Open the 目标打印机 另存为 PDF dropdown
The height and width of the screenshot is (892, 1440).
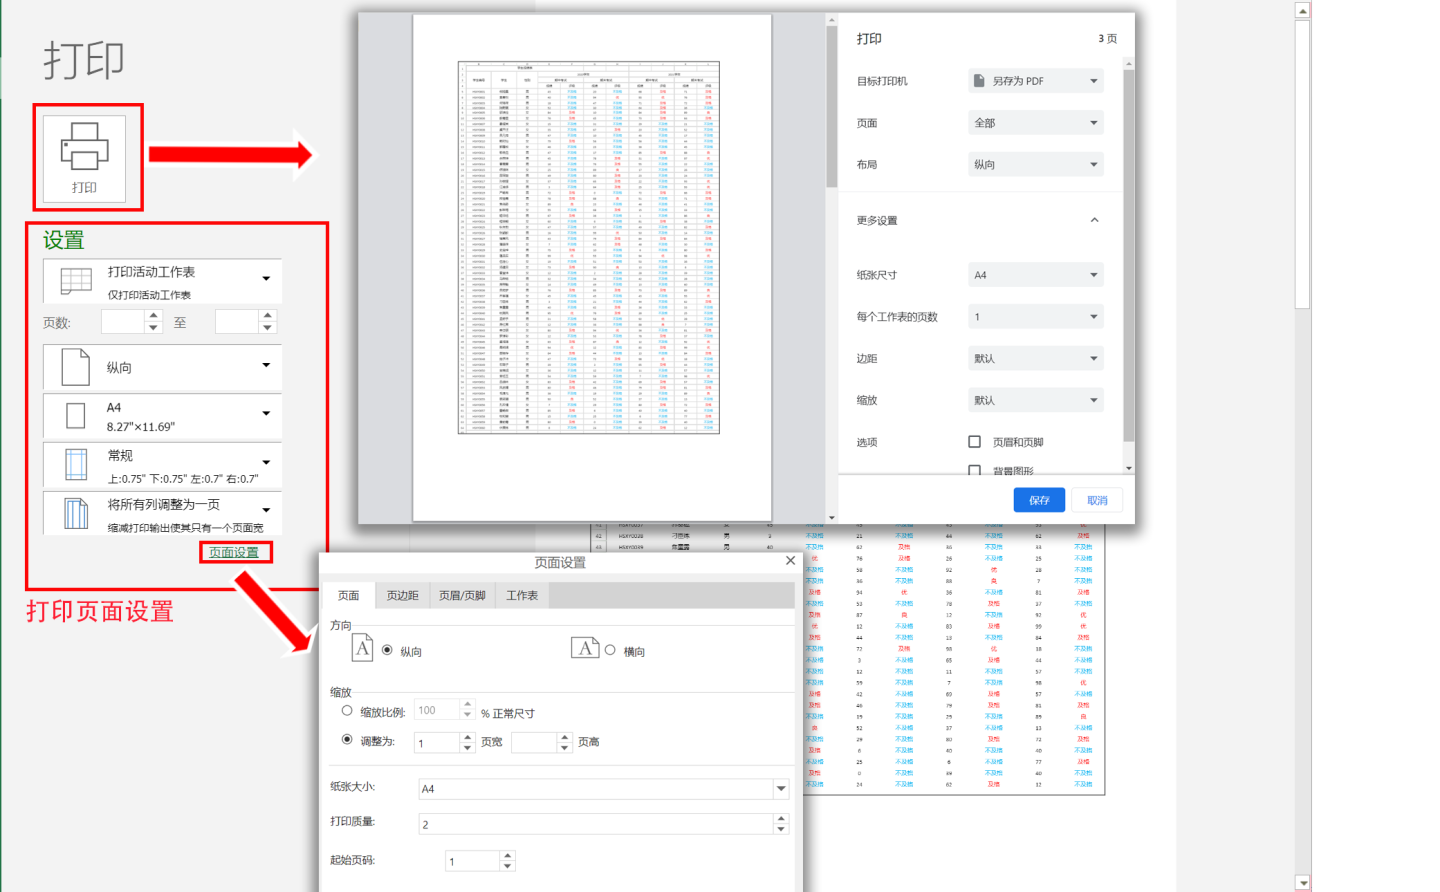click(1035, 81)
